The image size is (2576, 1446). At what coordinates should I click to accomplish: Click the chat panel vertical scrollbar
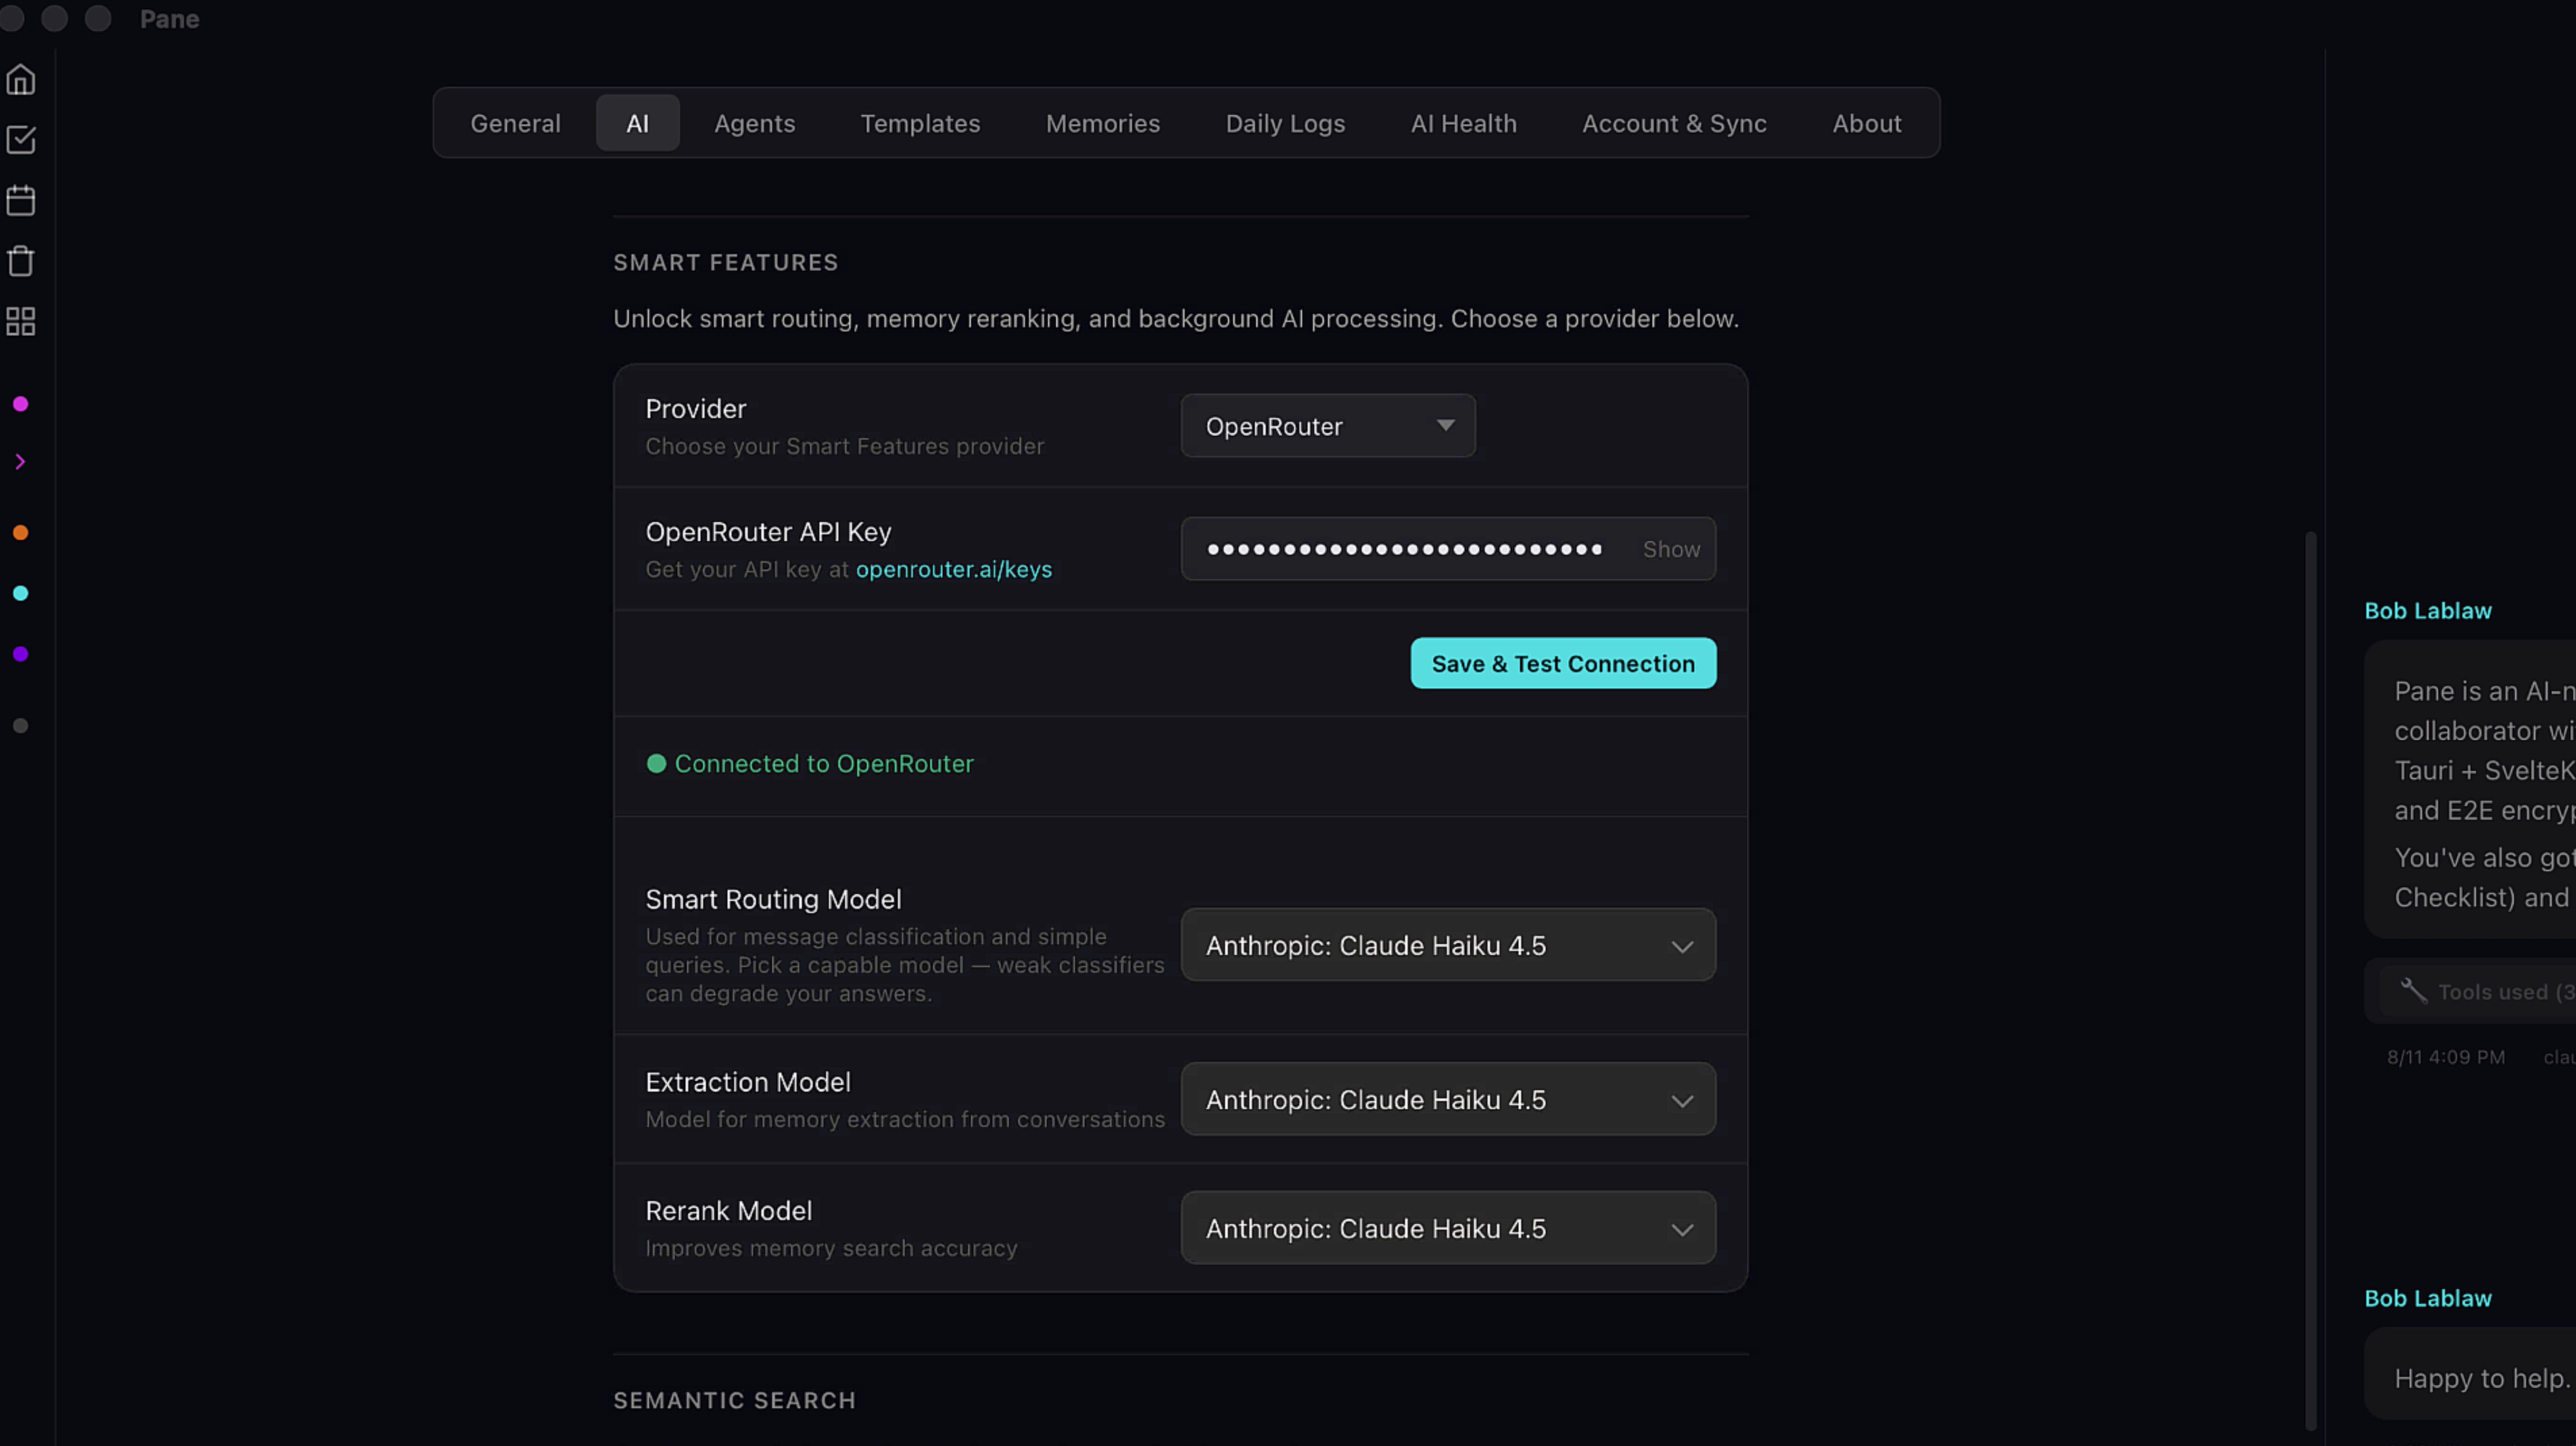point(2310,980)
